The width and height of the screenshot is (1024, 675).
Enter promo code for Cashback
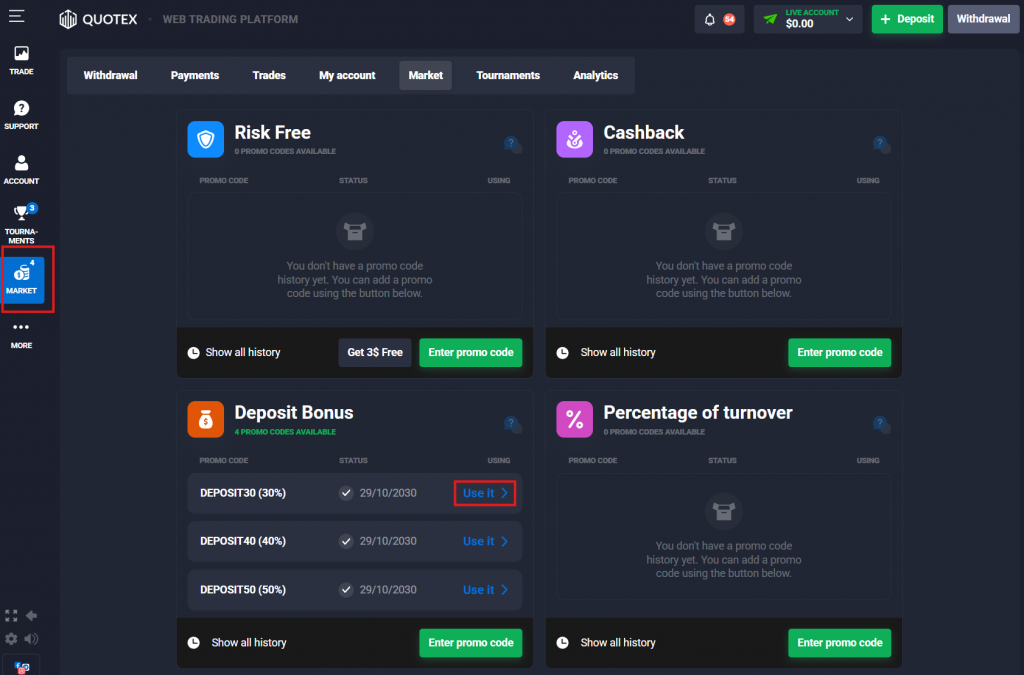pos(840,353)
